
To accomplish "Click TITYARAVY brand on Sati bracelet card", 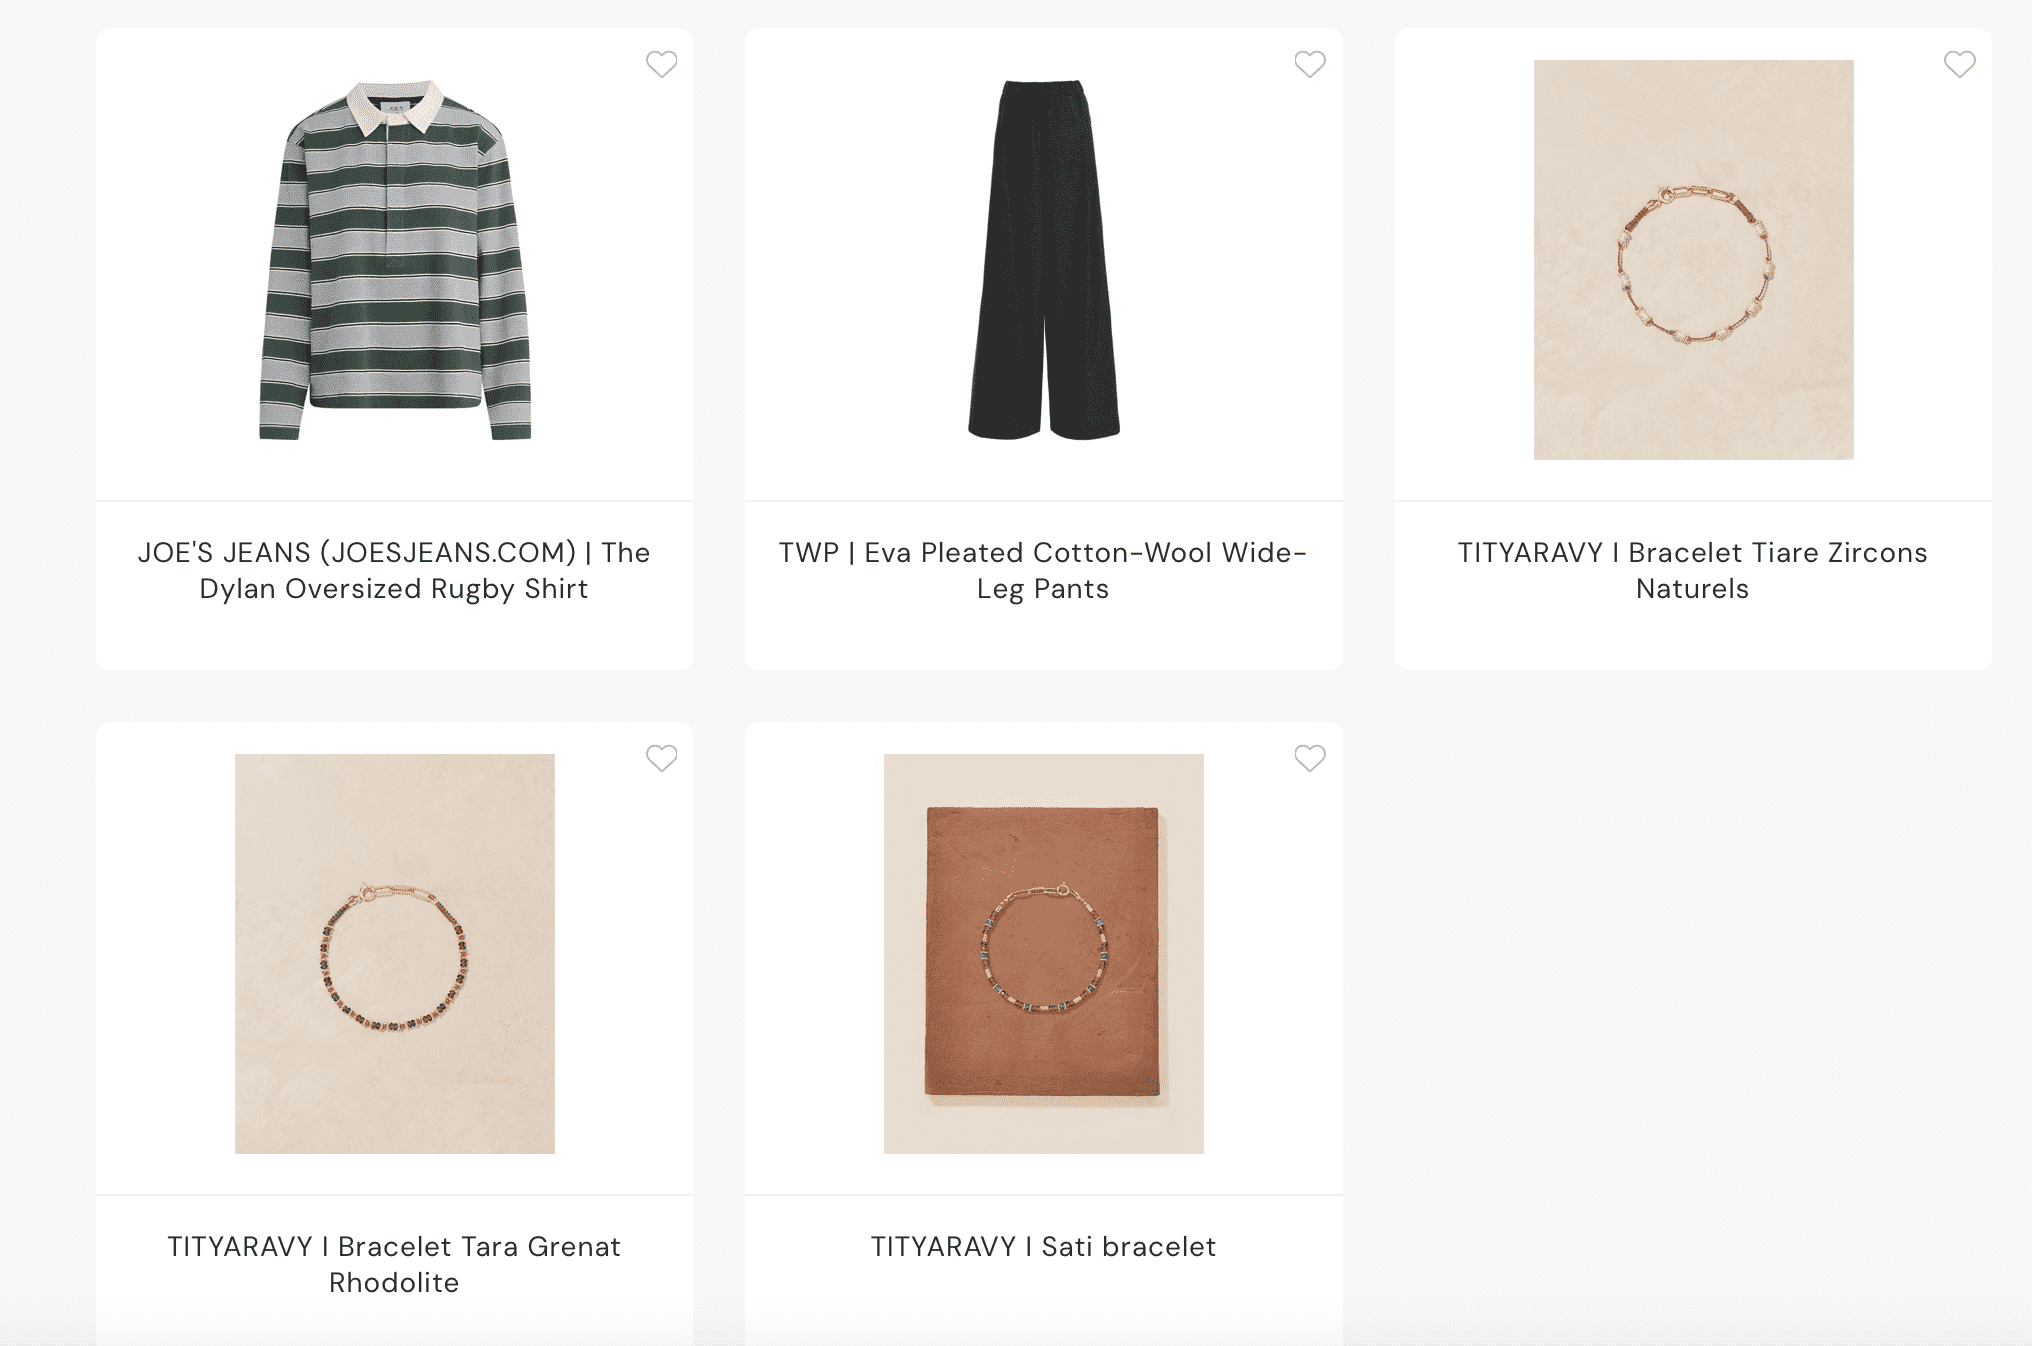I will (x=942, y=1247).
